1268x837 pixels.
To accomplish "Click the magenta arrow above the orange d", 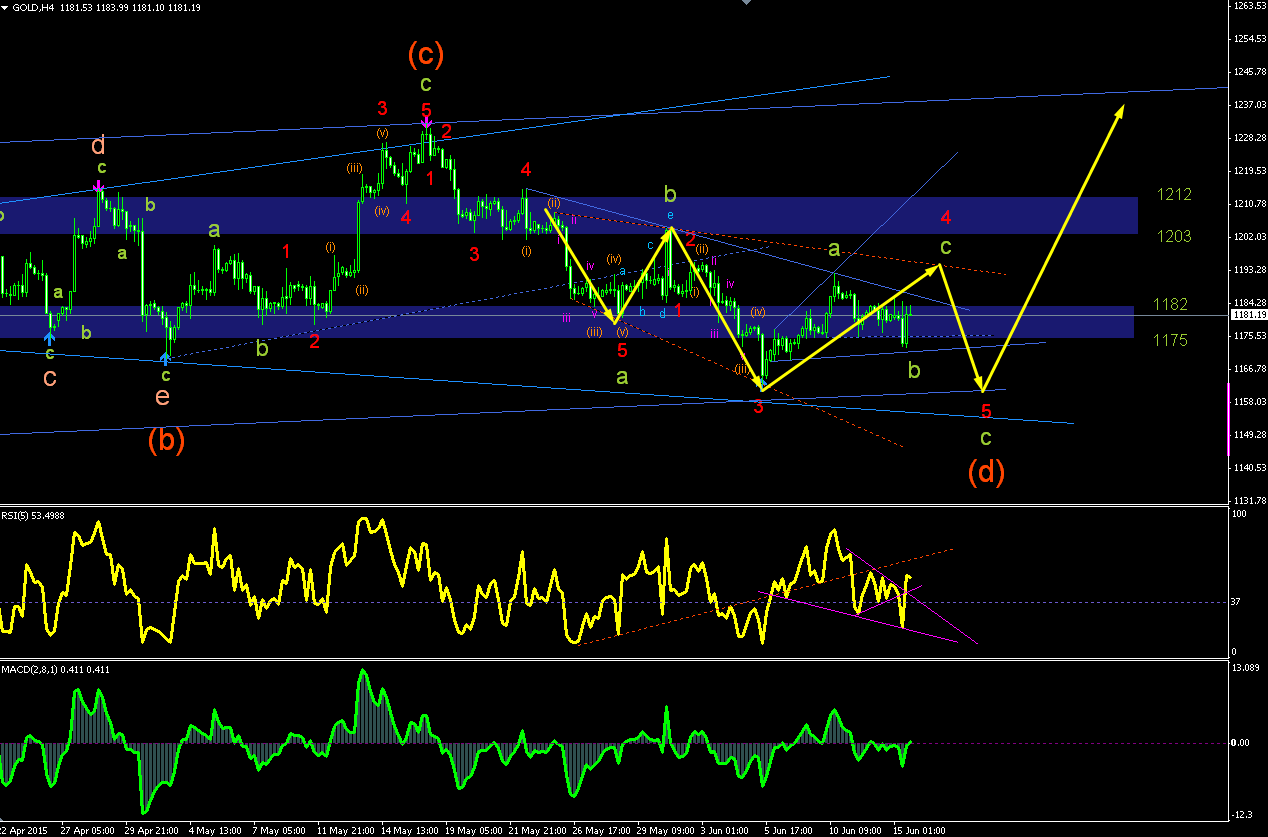I will tap(98, 187).
